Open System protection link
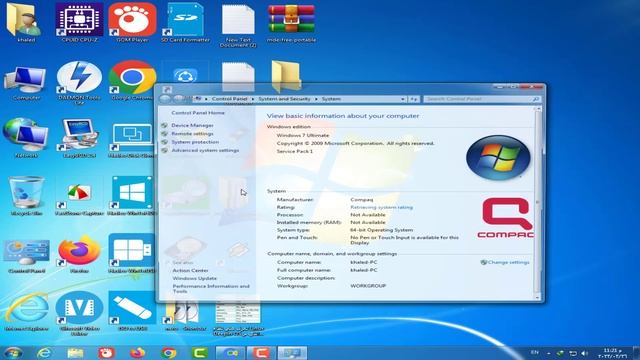 (195, 142)
